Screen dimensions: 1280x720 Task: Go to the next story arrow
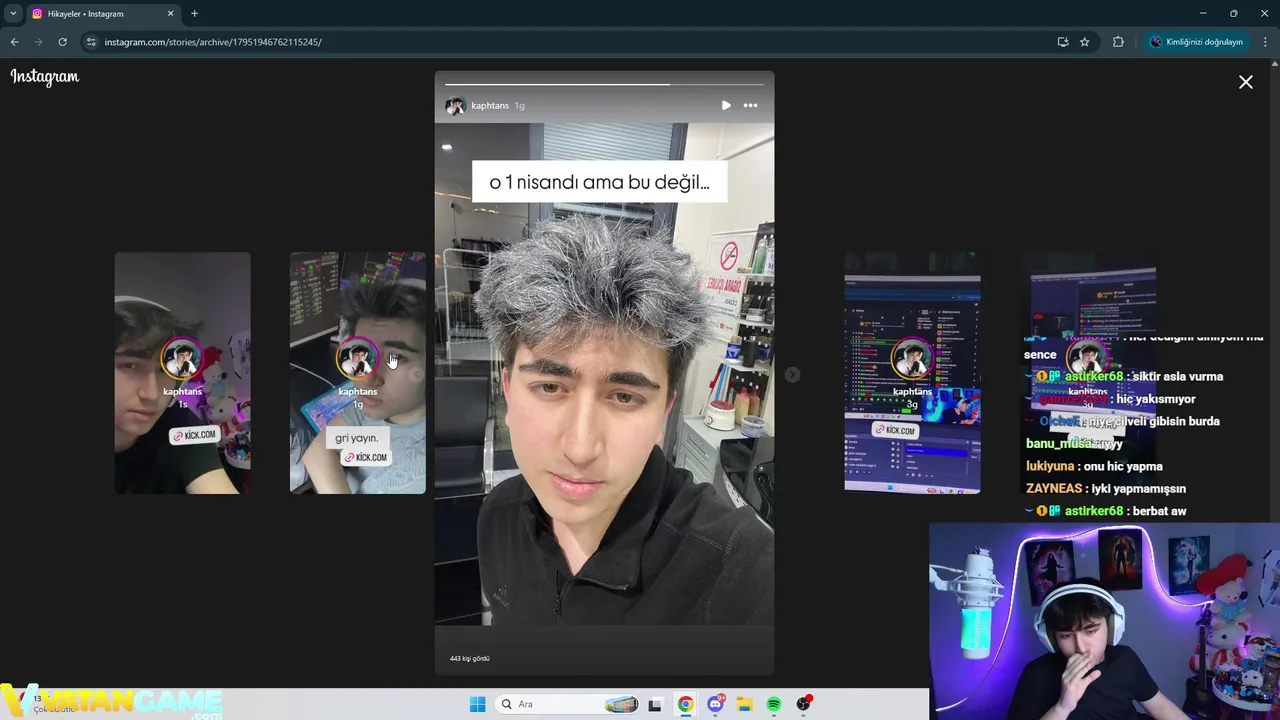point(792,374)
